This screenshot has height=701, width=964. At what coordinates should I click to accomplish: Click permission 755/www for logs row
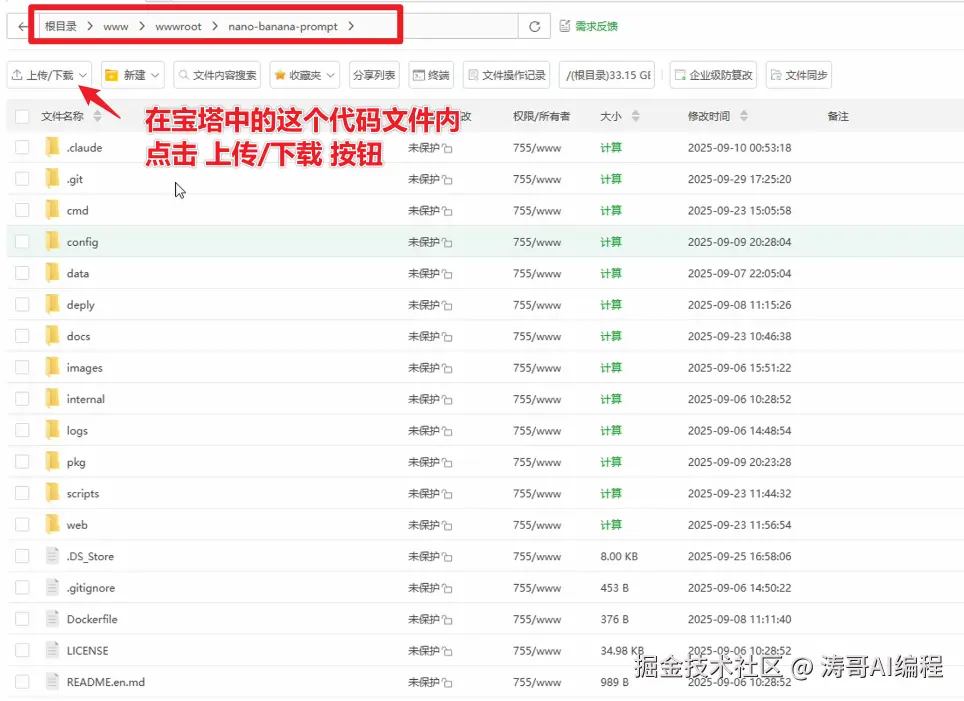pos(537,430)
